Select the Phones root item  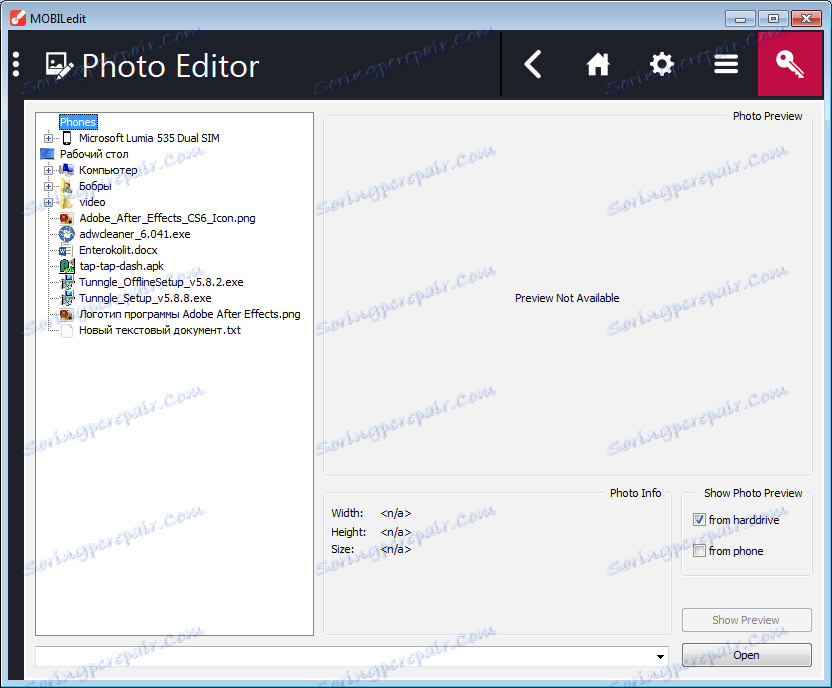pos(78,122)
